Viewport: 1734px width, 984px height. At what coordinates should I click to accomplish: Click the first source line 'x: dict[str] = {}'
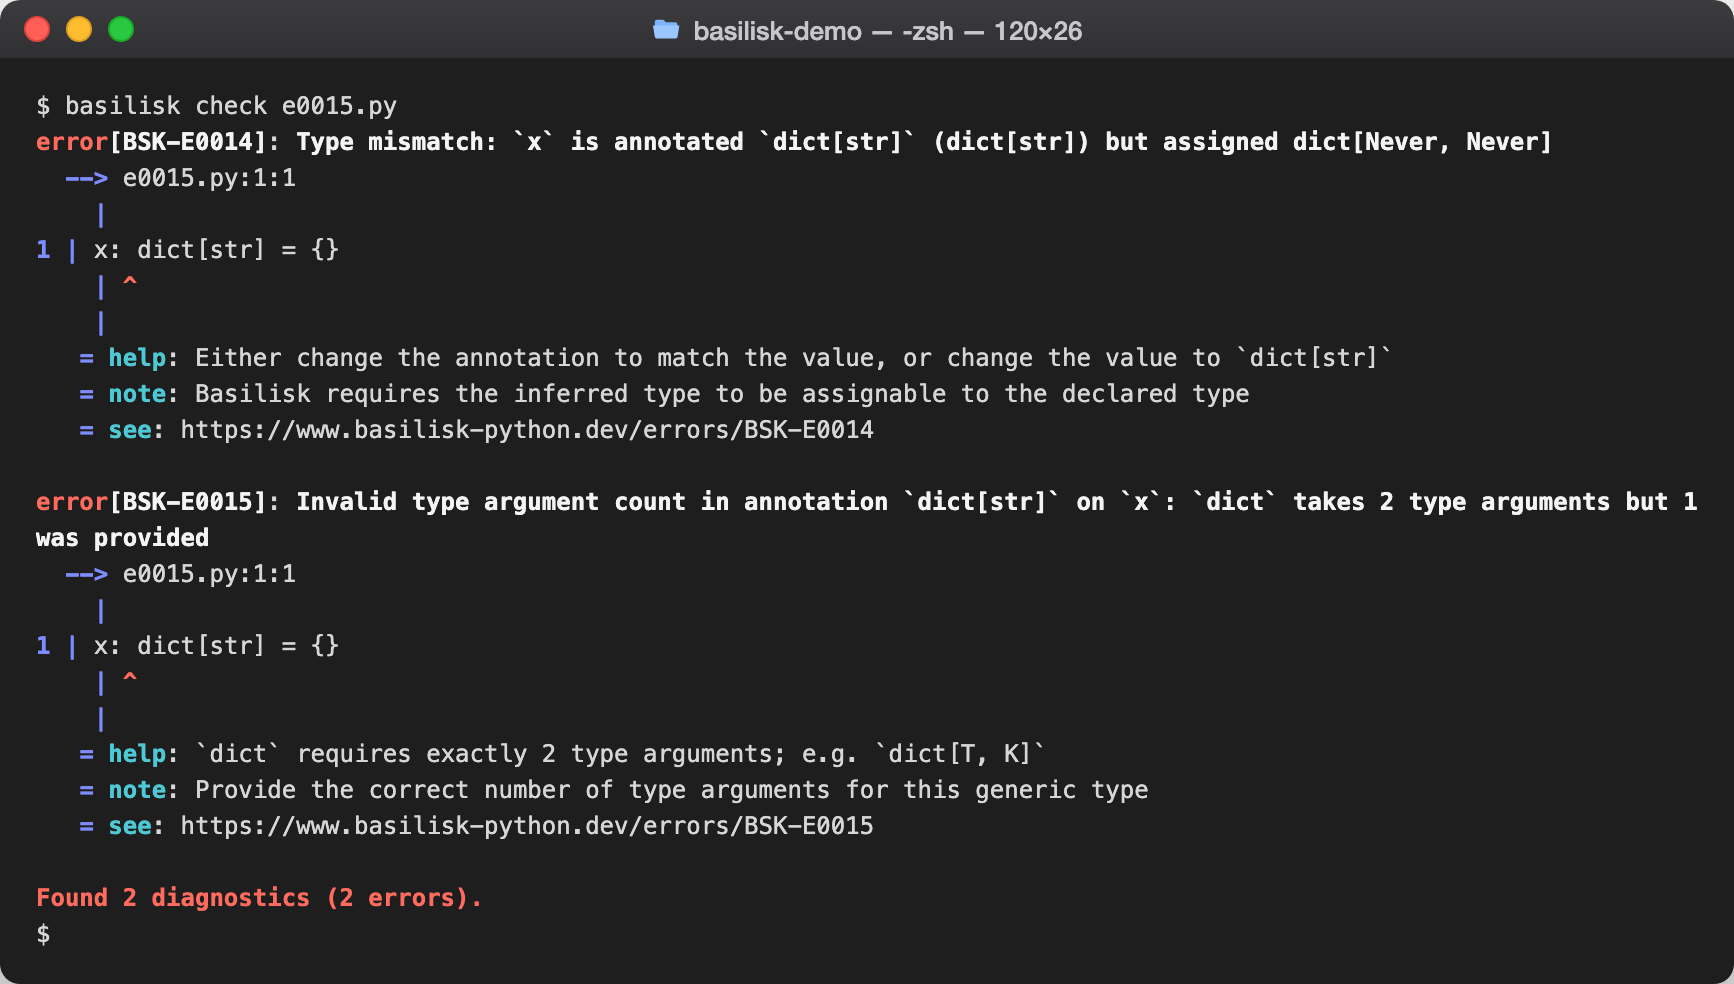216,250
